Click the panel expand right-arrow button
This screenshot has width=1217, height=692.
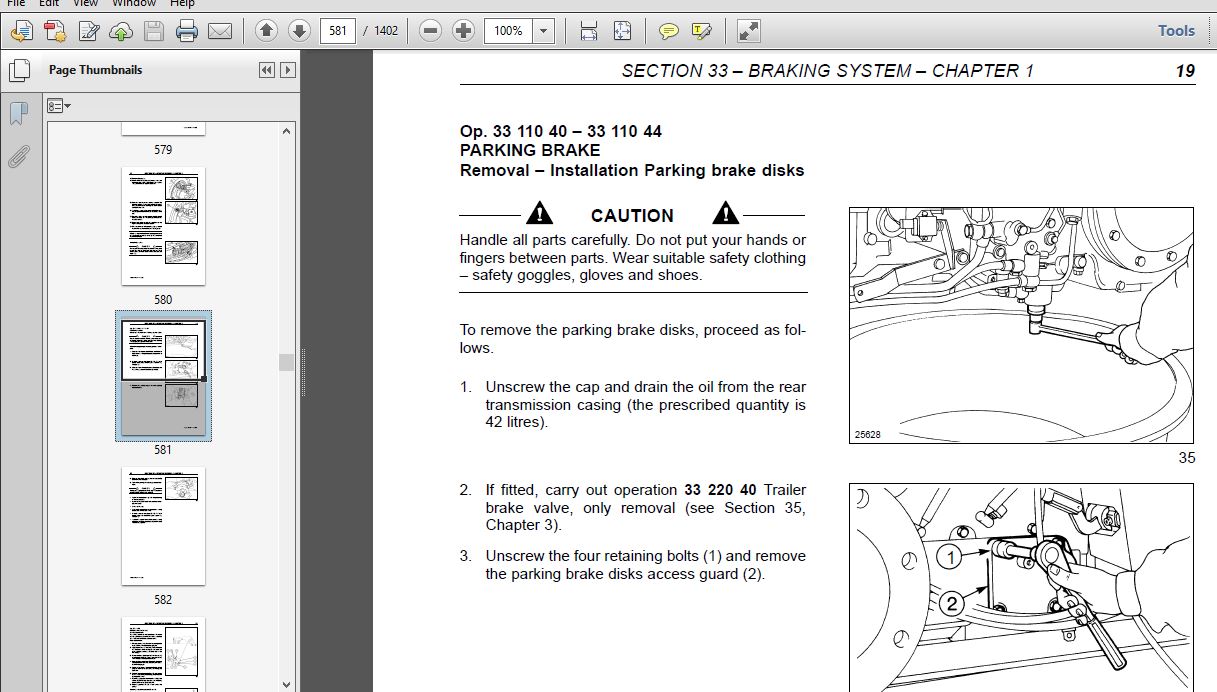pyautogui.click(x=288, y=70)
